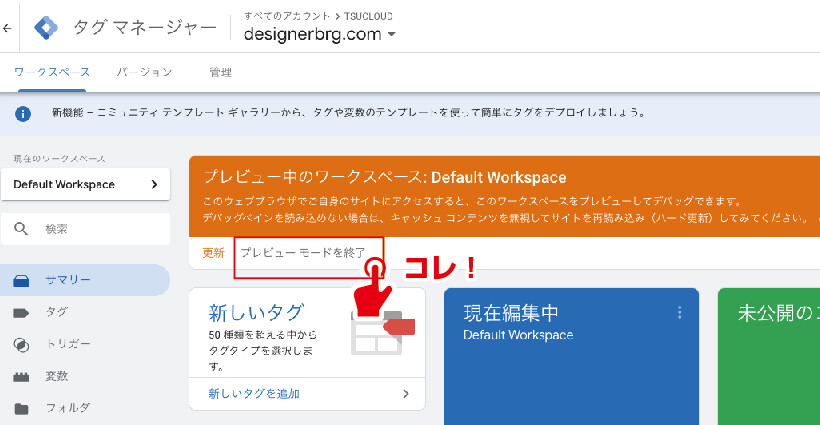This screenshot has width=820, height=425.
Task: Click the back arrow icon
Action: tap(8, 28)
